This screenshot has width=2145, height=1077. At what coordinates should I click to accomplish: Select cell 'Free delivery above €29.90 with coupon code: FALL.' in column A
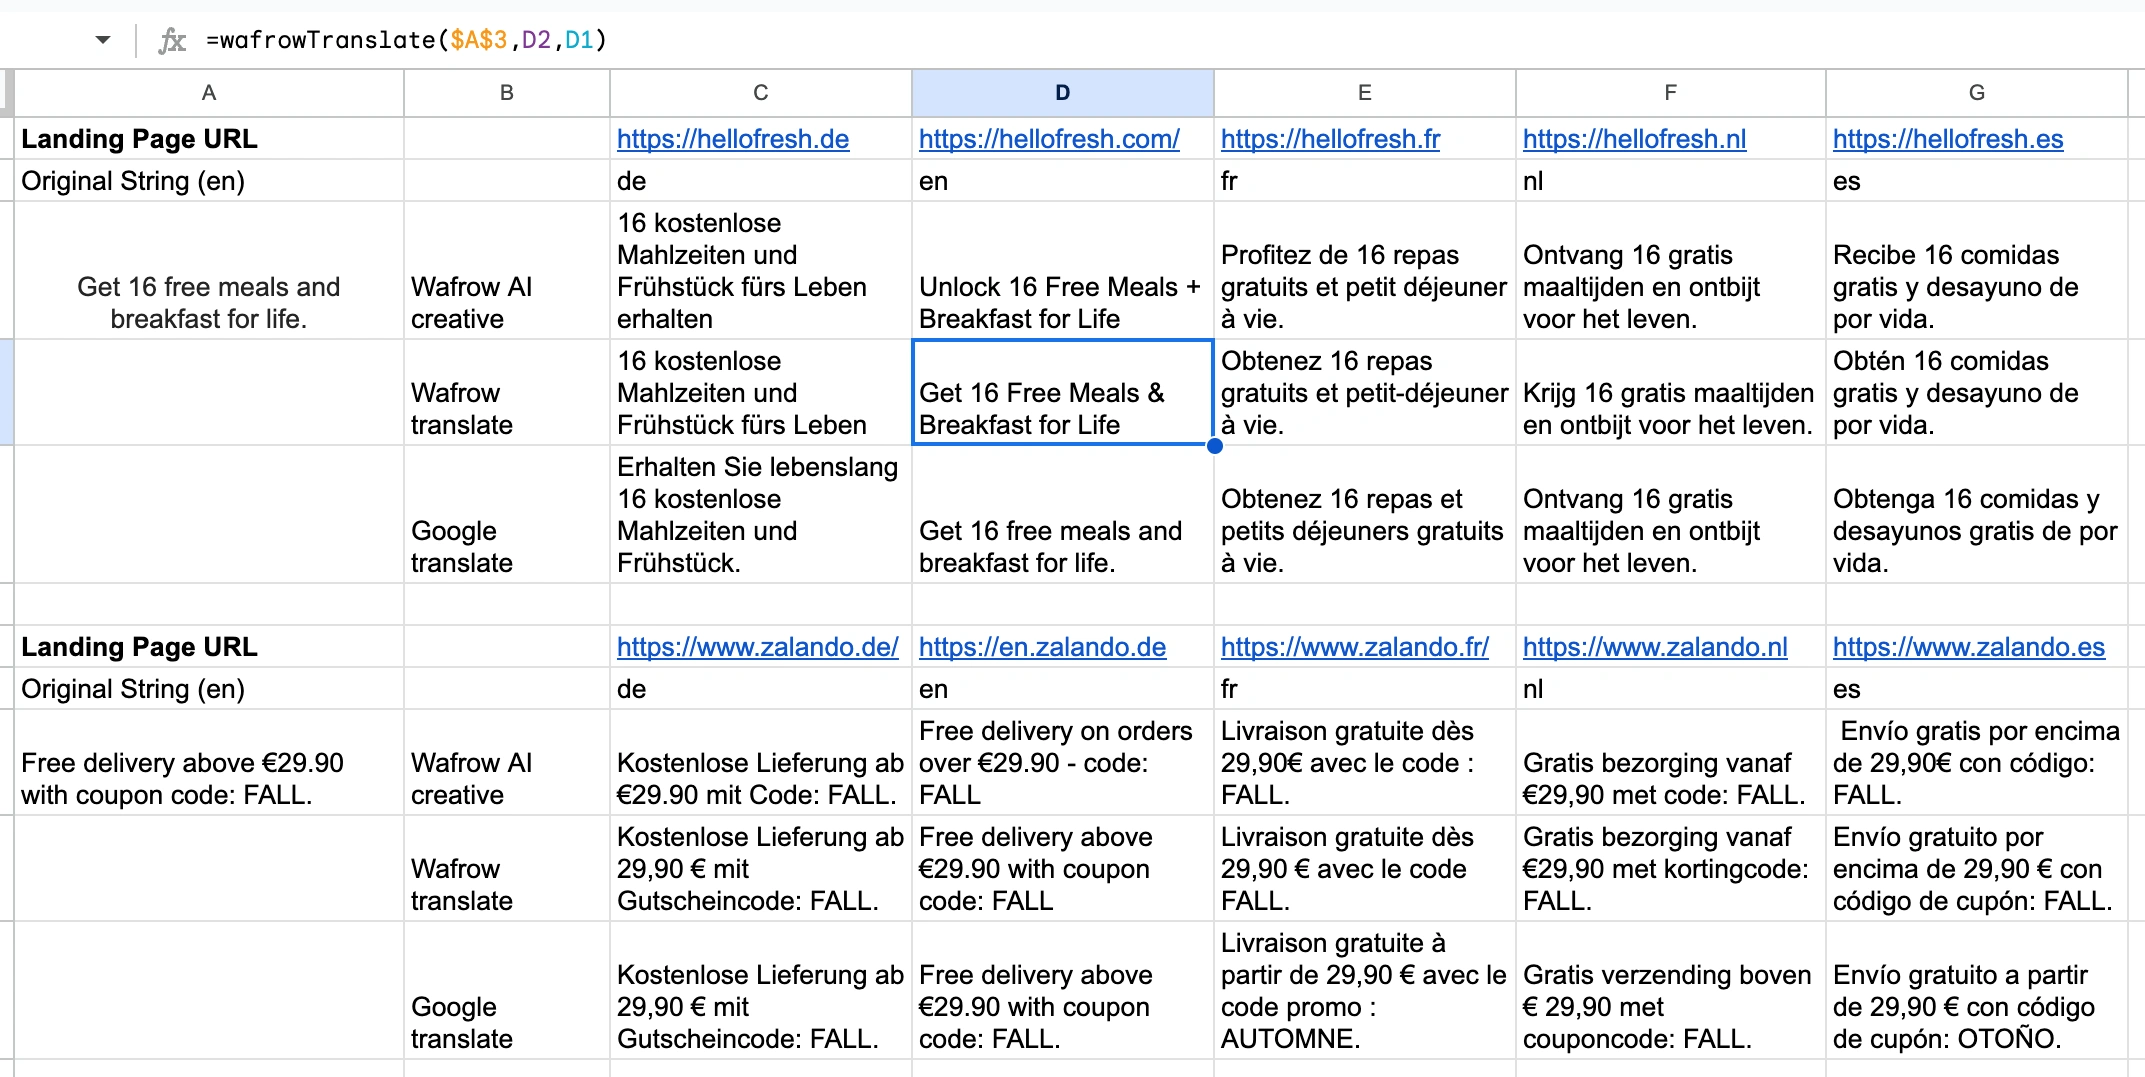click(x=209, y=762)
